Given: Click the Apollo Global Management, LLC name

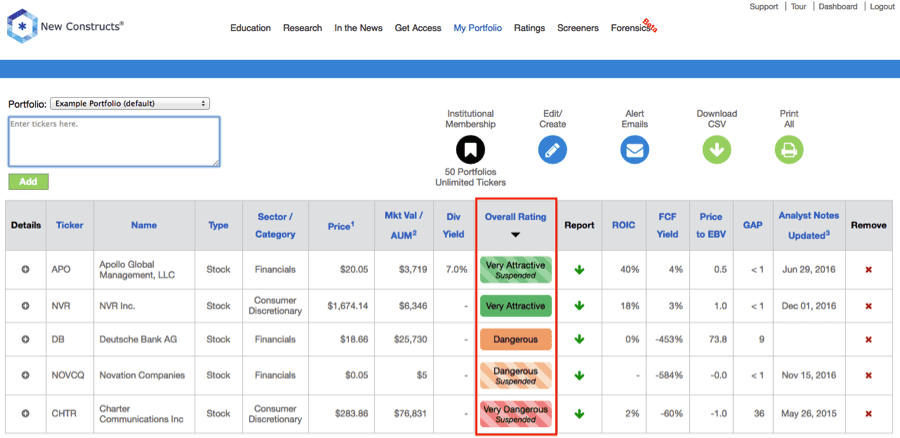Looking at the screenshot, I should point(136,270).
